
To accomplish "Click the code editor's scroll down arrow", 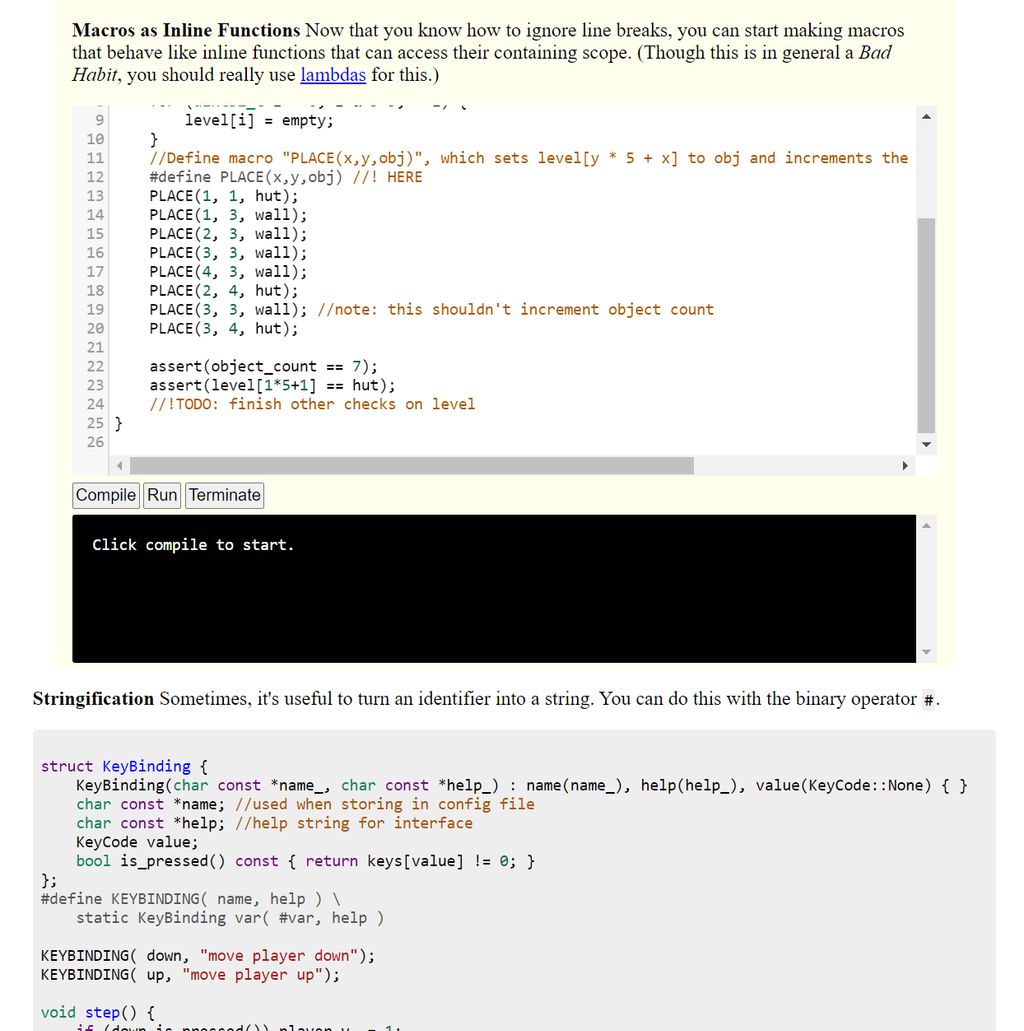I will 926,444.
